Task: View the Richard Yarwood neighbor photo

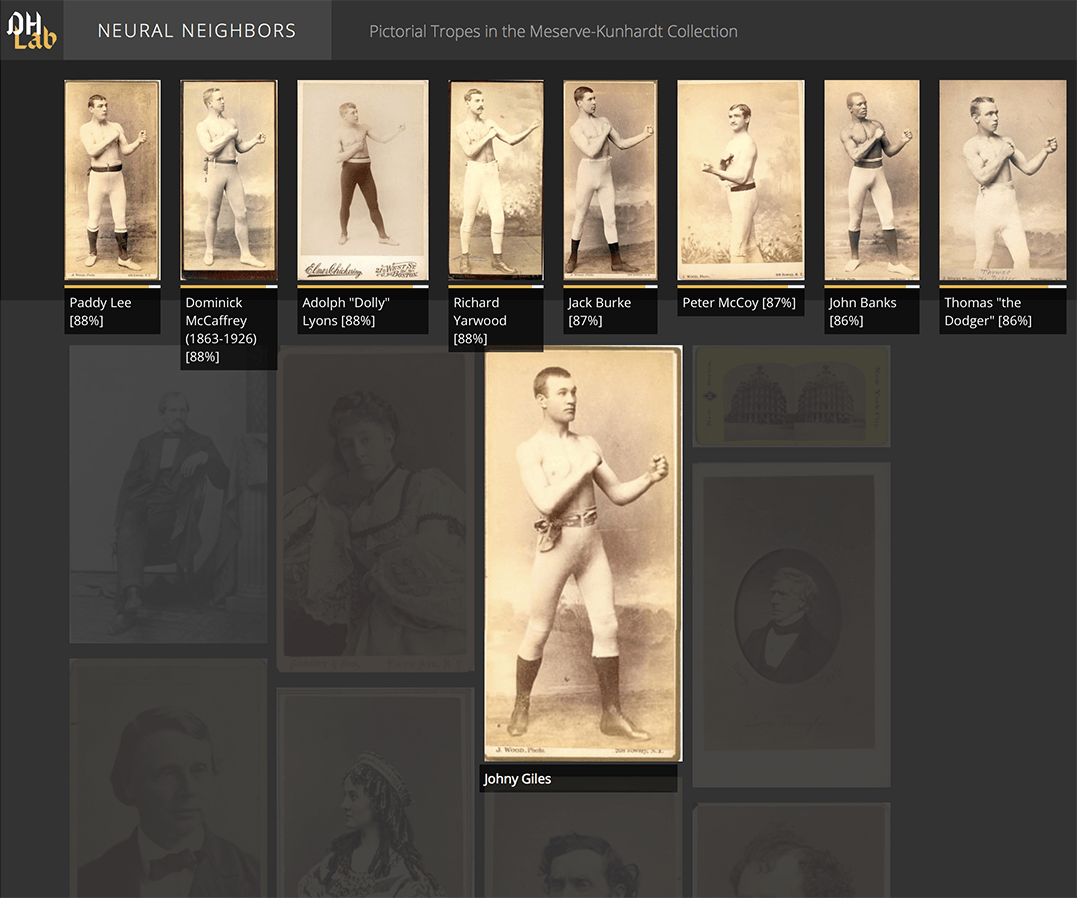Action: (x=496, y=180)
